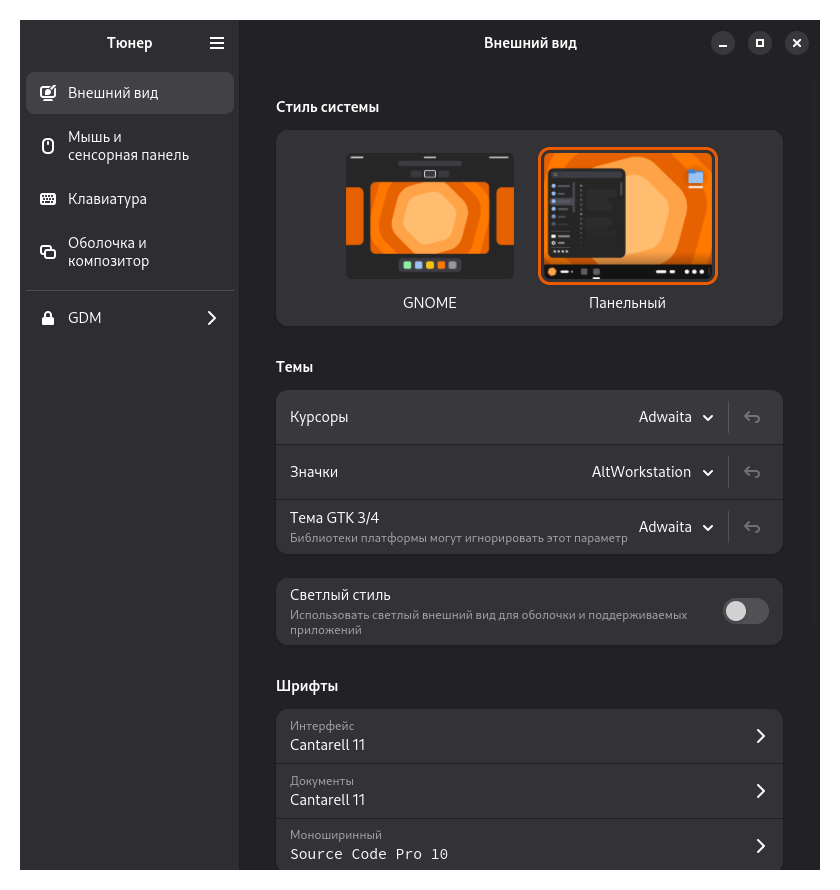Go to Мышь и сенсорная панель page
This screenshot has height=890, width=840.
pos(130,146)
